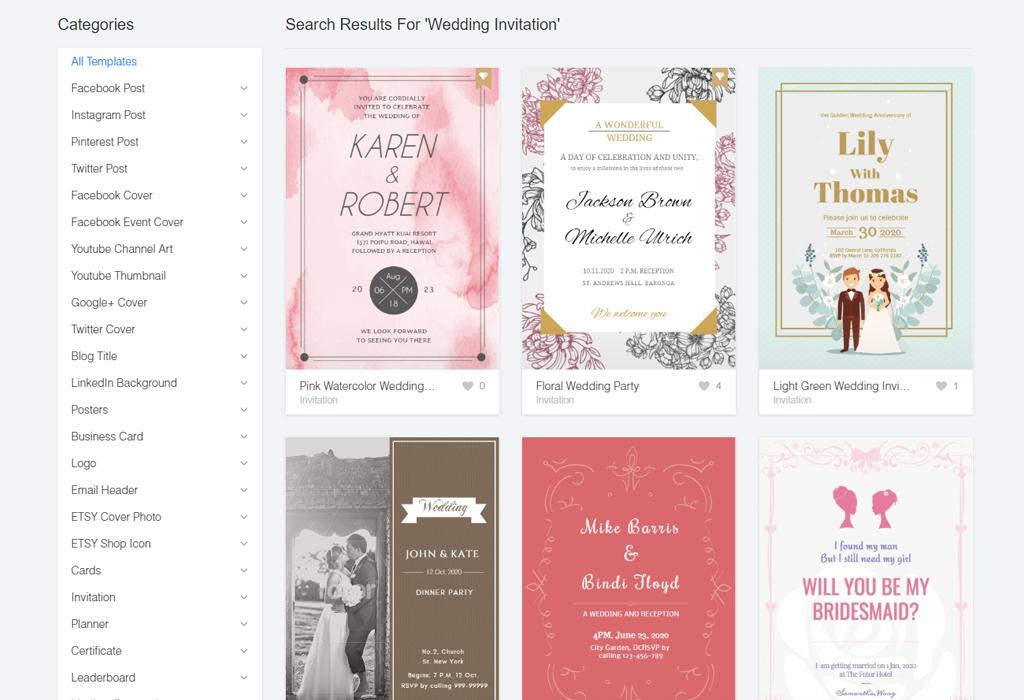Open the Jackson Brown & Michelle Ulrich thumbnail
This screenshot has height=700, width=1024.
tap(629, 219)
